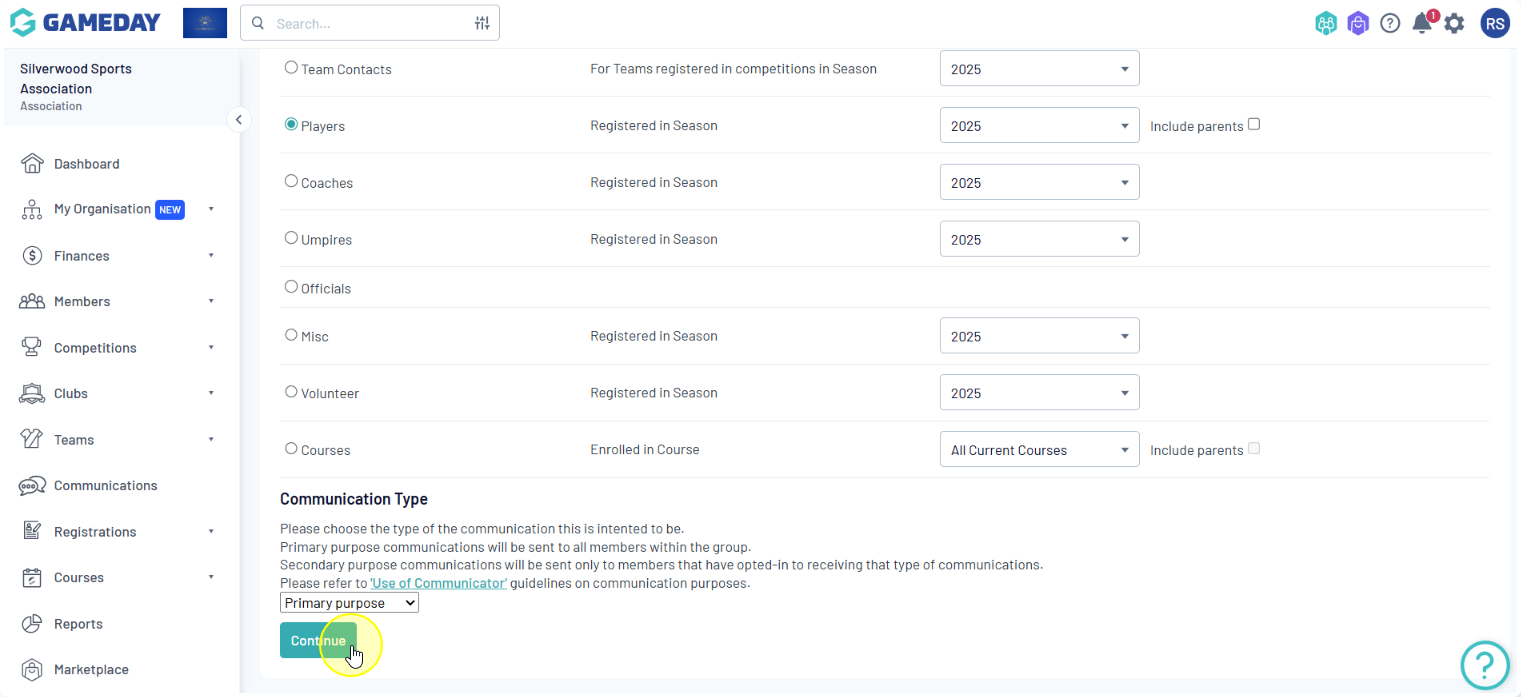Click the notifications bell icon

[1421, 23]
